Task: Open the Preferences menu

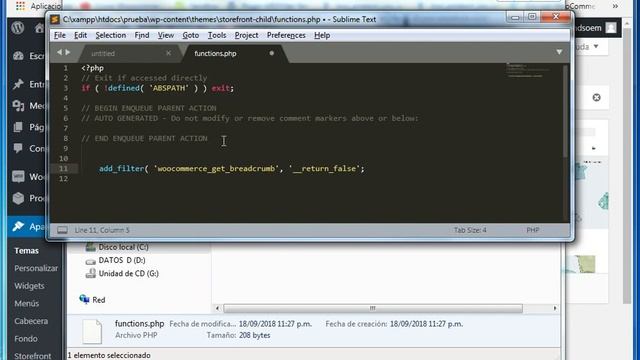Action: click(286, 36)
